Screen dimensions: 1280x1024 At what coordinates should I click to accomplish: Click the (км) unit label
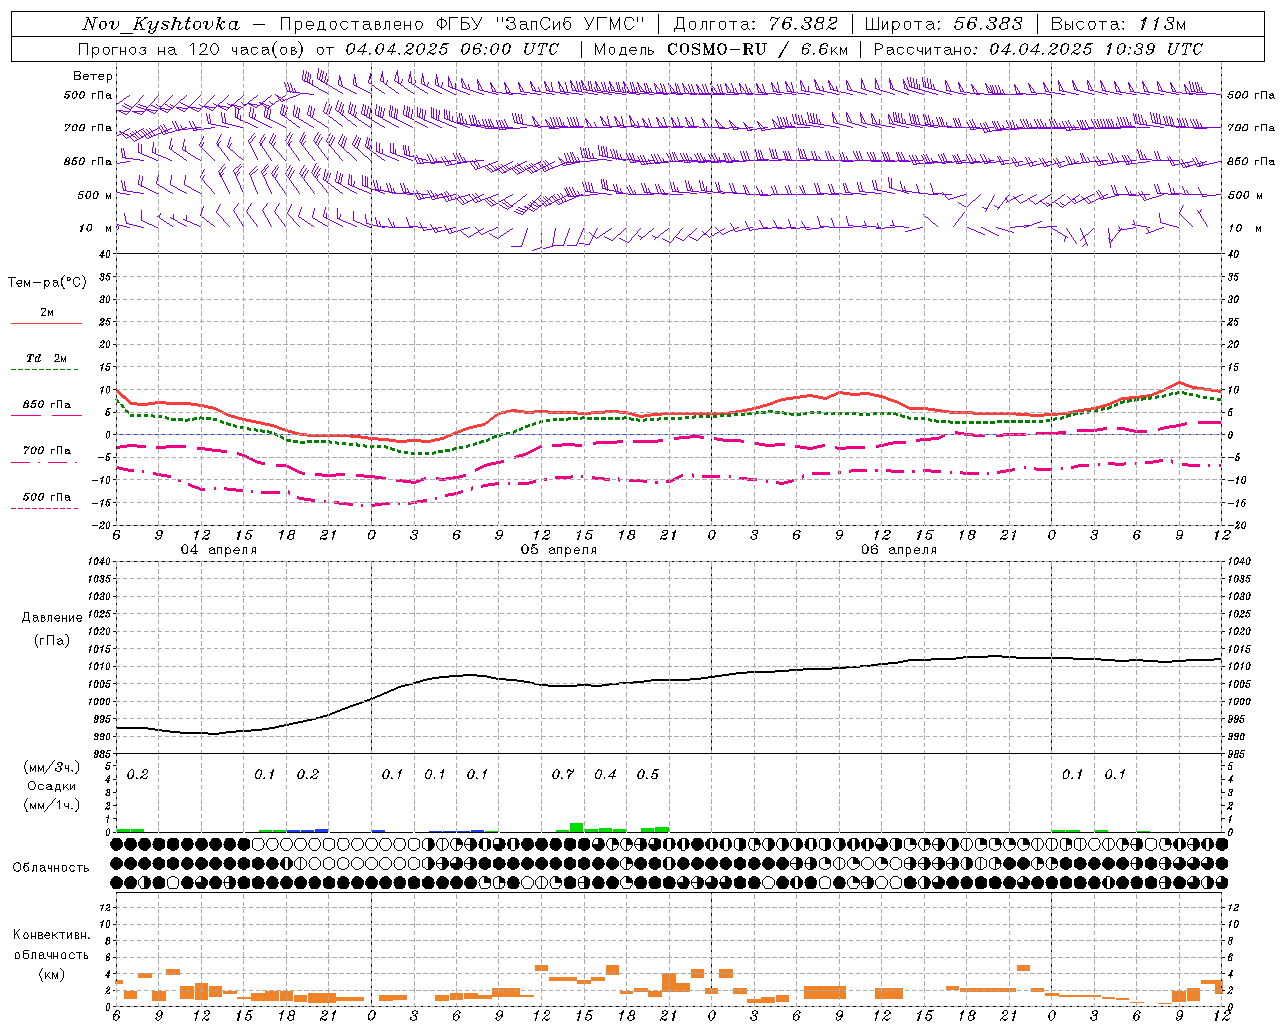52,974
